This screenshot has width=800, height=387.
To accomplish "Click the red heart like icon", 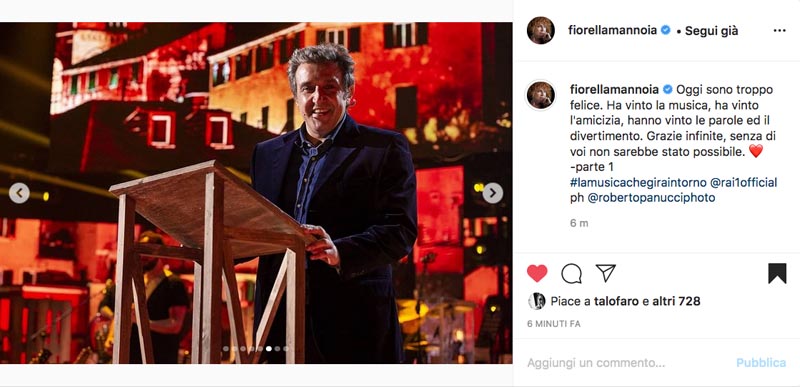I will (537, 273).
